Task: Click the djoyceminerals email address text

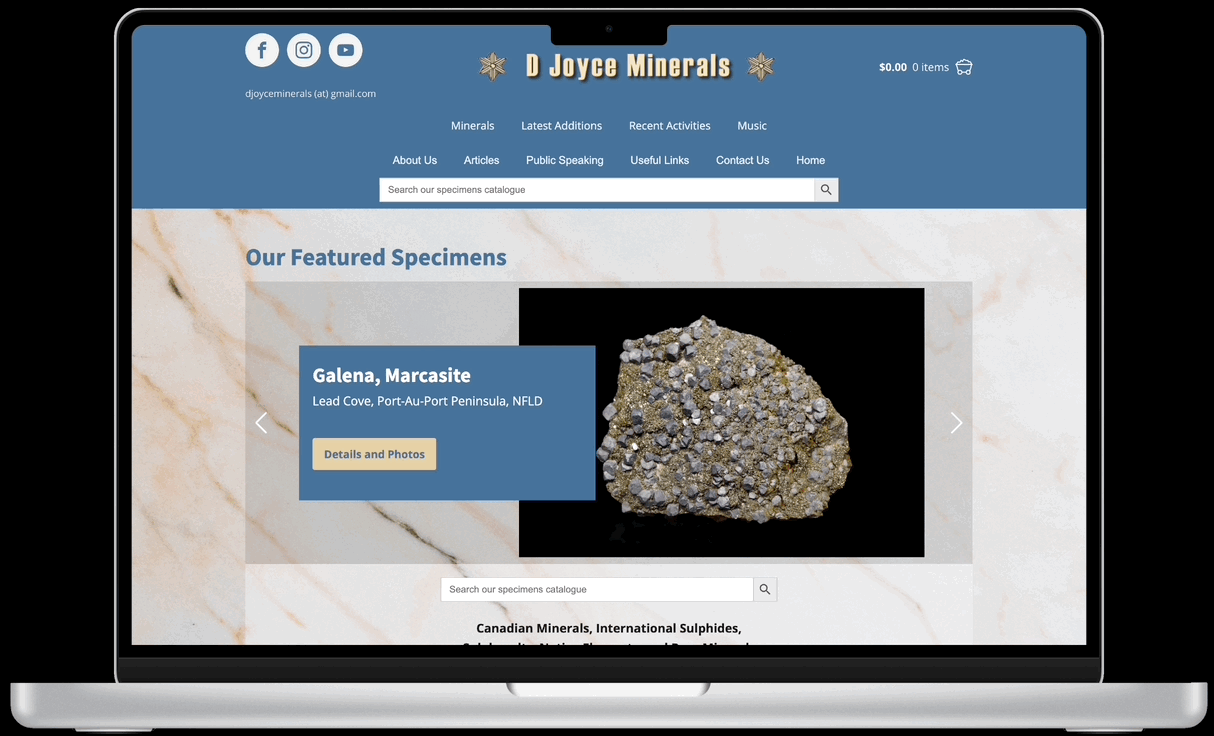Action: [x=311, y=94]
